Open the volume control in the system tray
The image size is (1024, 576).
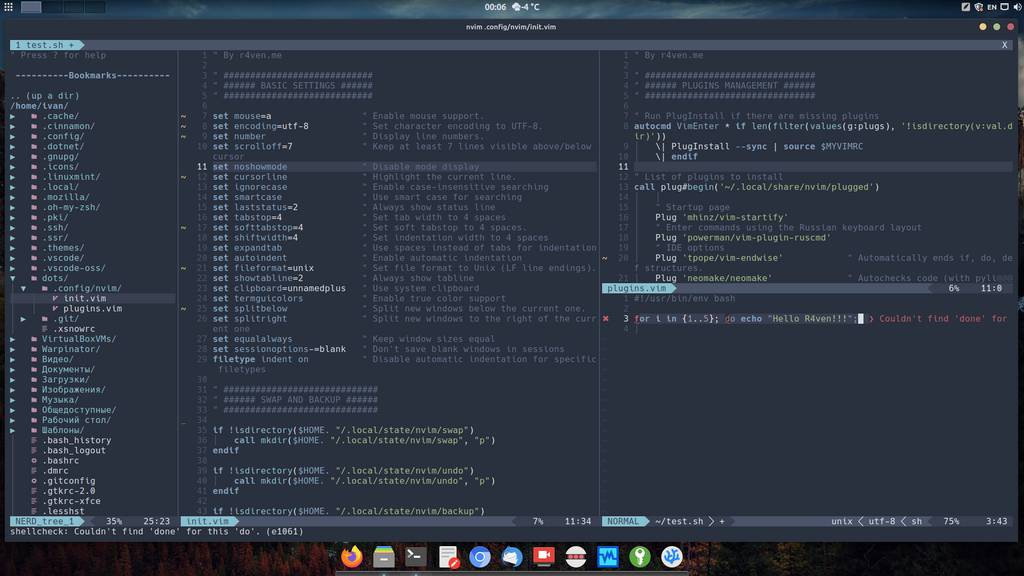pyautogui.click(x=1018, y=7)
